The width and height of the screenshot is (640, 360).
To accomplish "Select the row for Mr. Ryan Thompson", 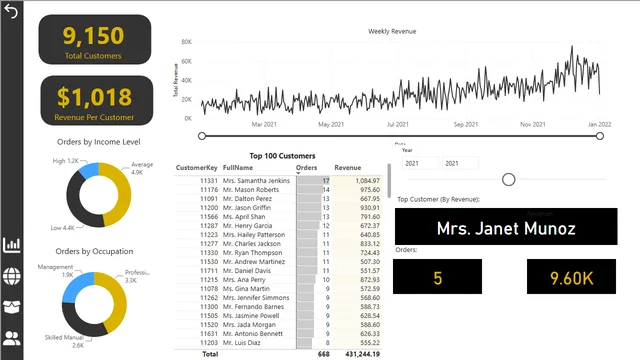I will click(x=278, y=253).
